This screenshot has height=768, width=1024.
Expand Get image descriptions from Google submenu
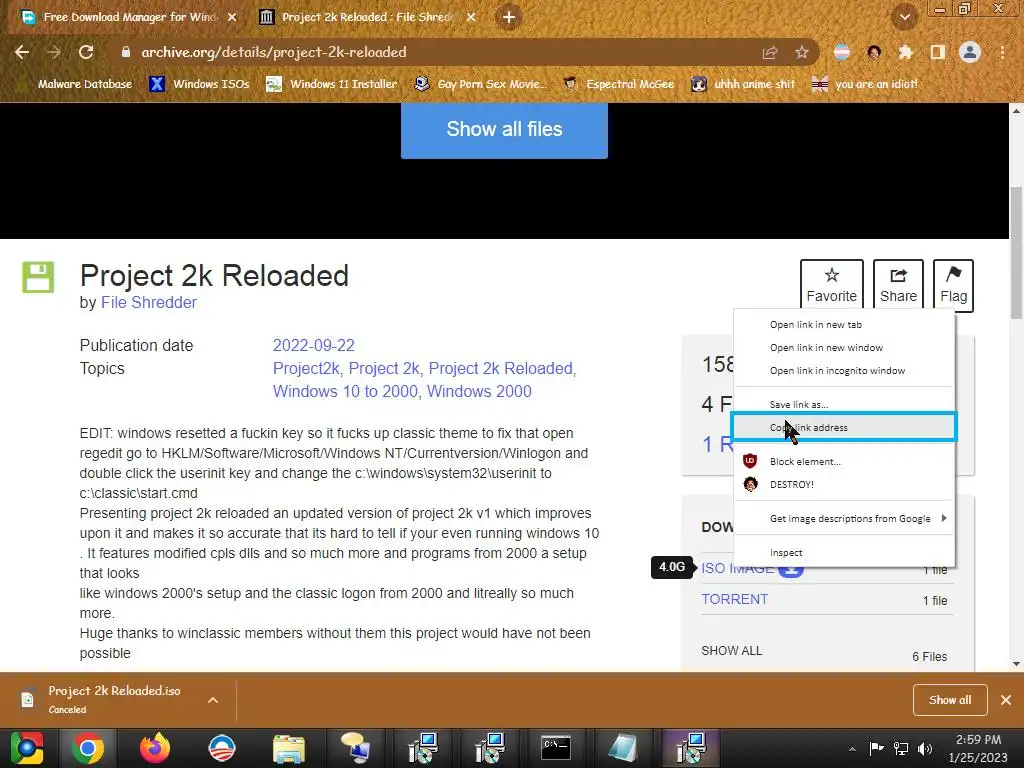tap(844, 518)
